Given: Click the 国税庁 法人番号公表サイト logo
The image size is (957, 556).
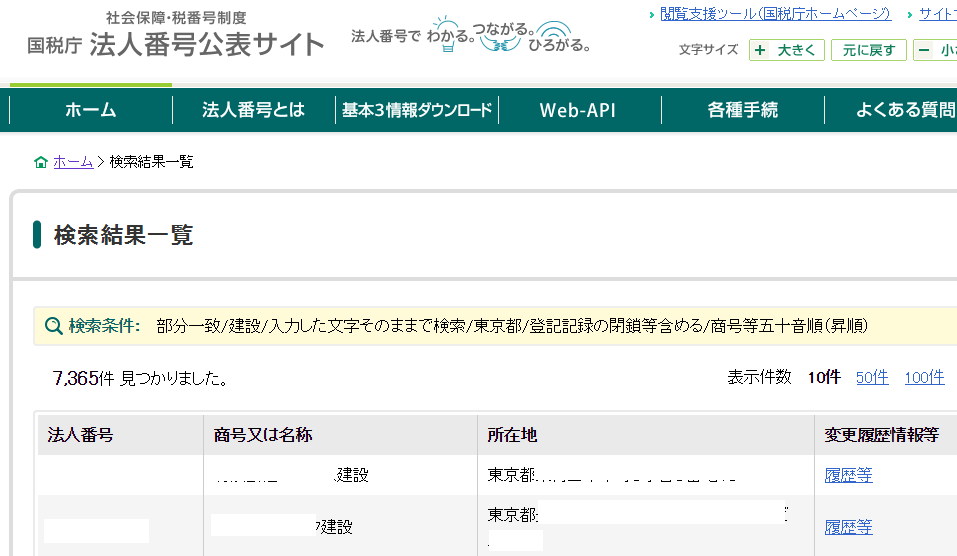Looking at the screenshot, I should click(x=176, y=35).
